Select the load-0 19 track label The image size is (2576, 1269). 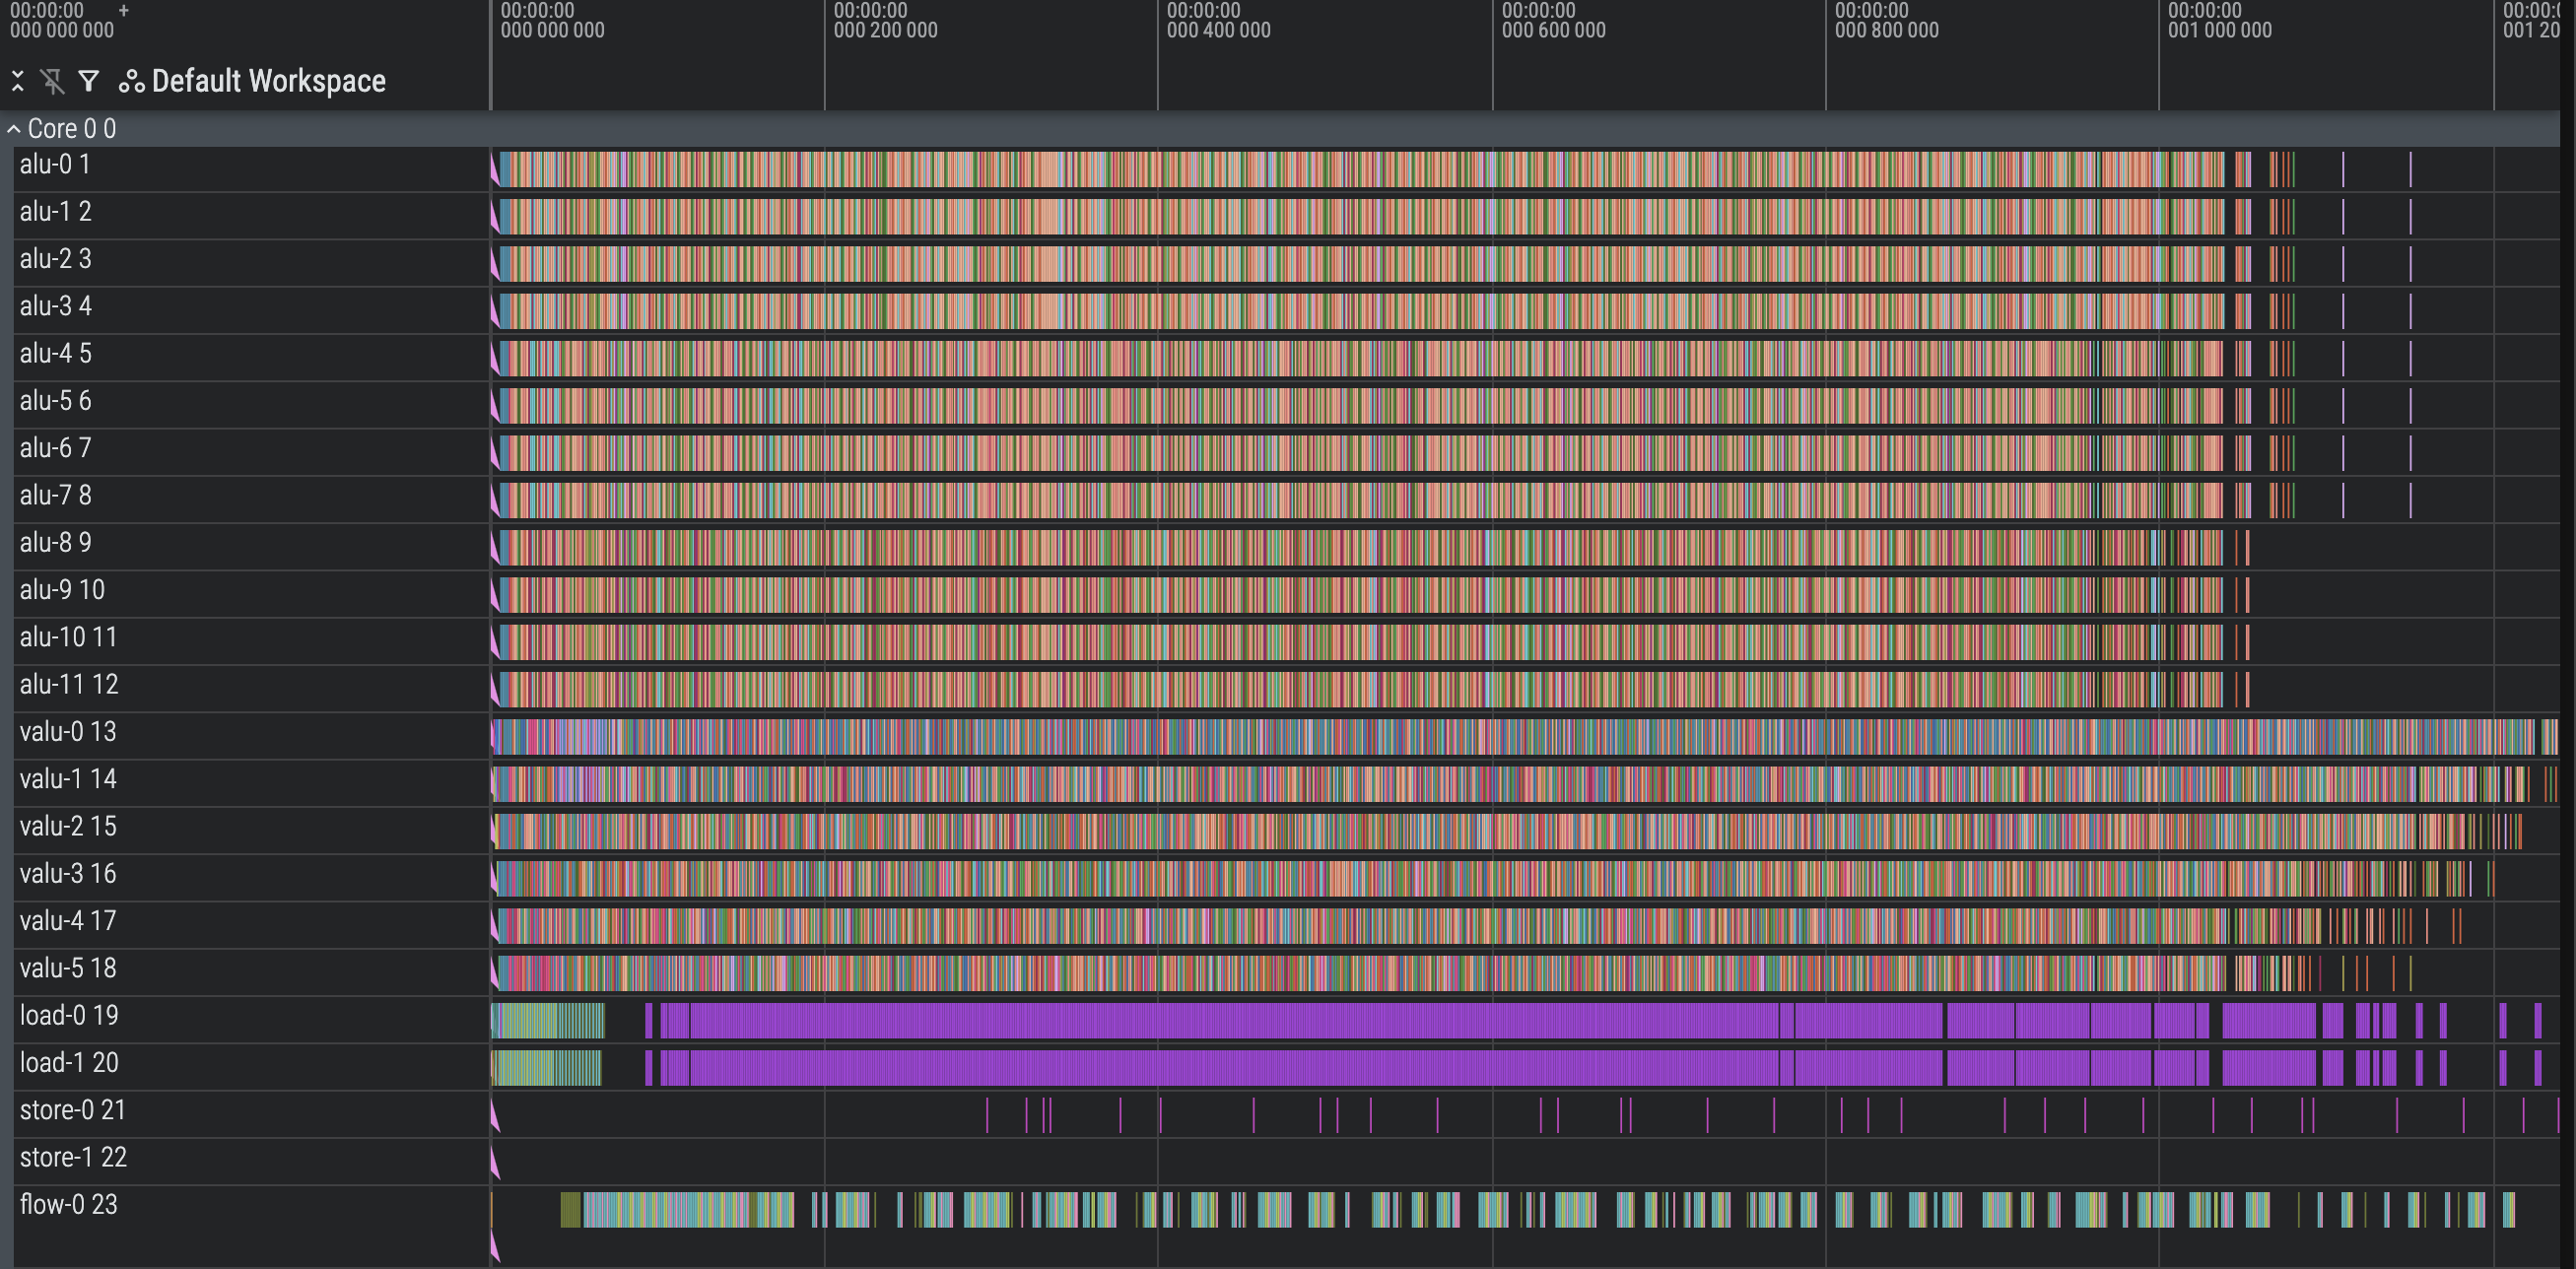pyautogui.click(x=69, y=1016)
